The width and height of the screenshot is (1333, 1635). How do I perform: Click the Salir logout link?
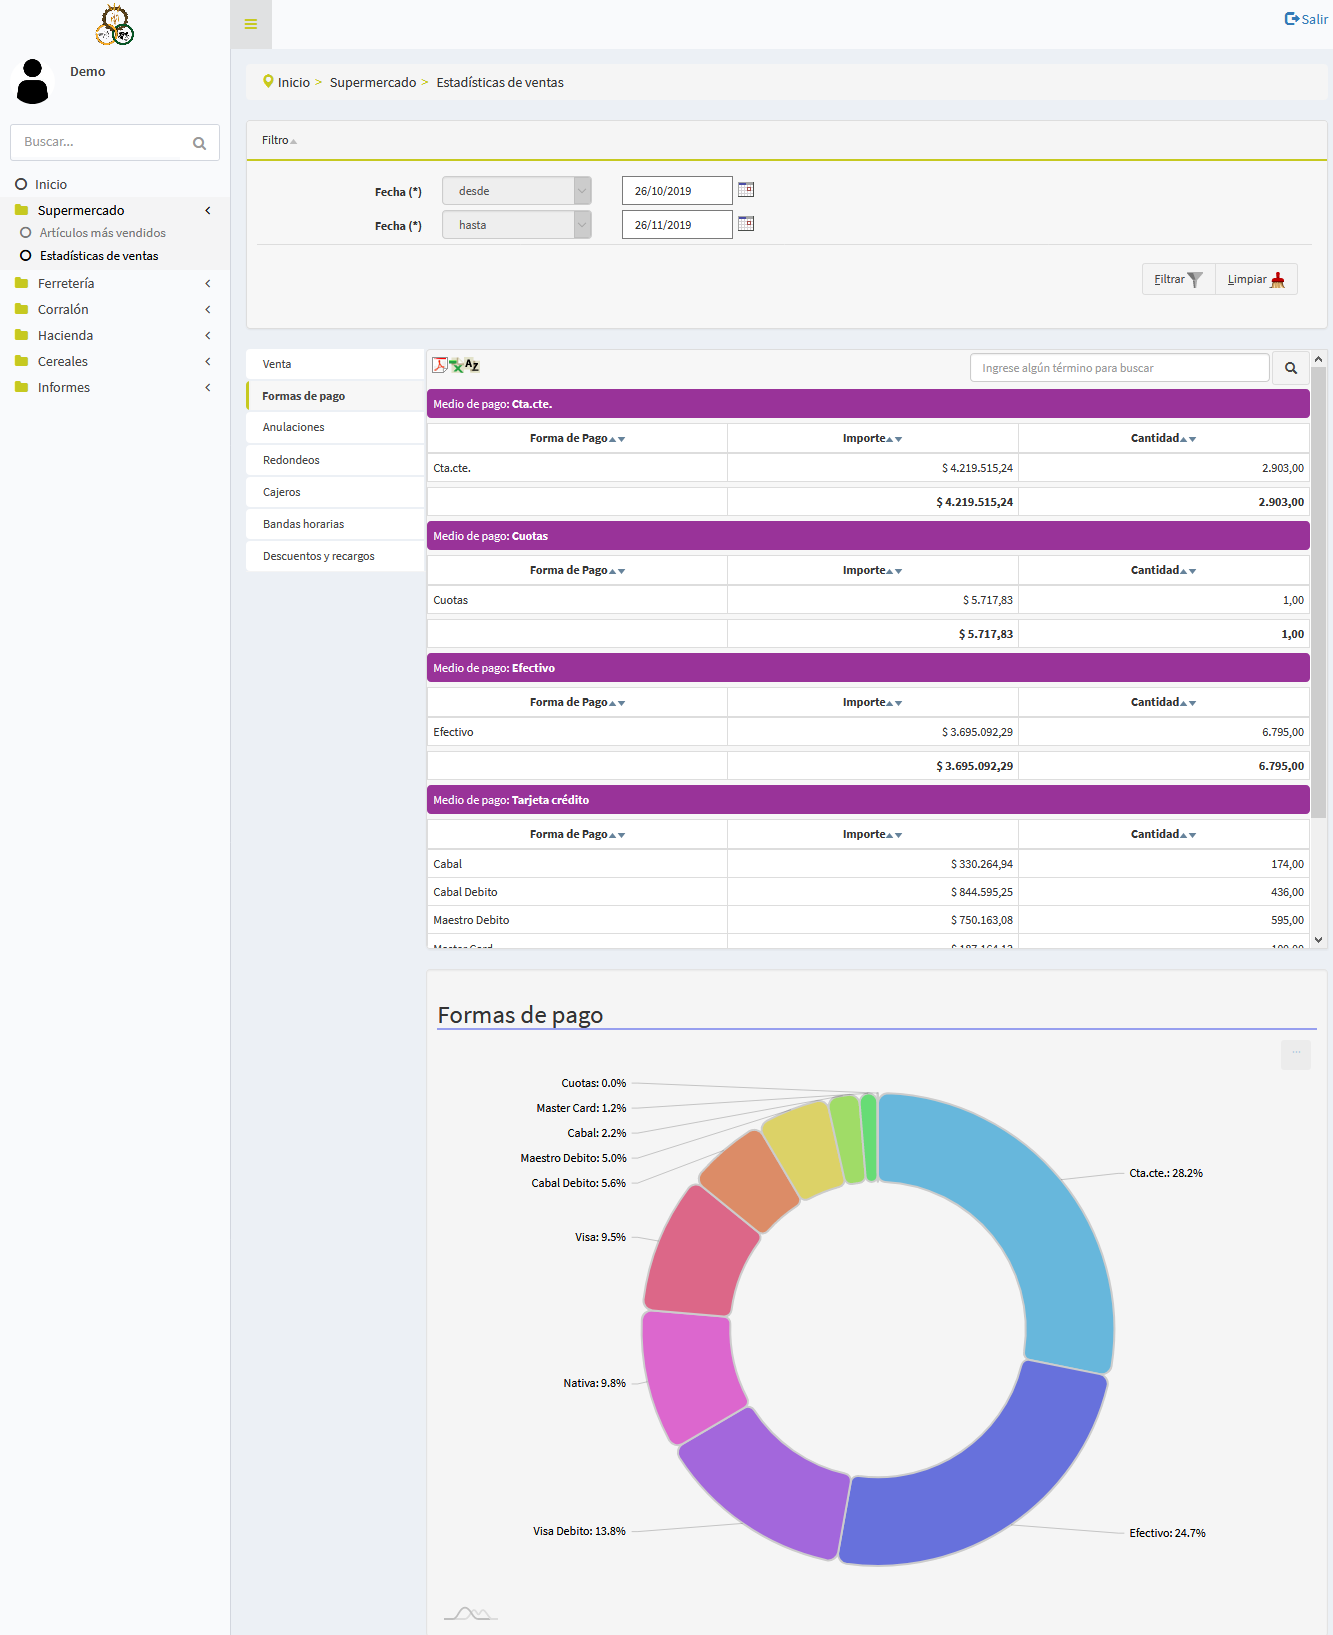pos(1306,19)
